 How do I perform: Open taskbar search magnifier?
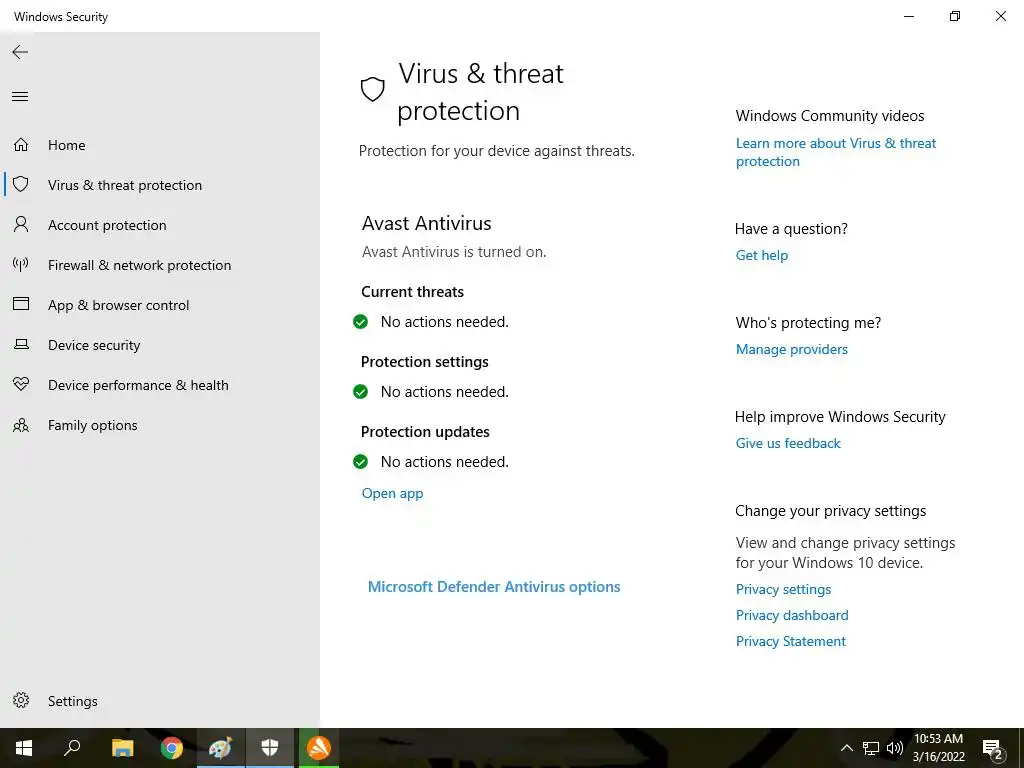click(x=72, y=748)
